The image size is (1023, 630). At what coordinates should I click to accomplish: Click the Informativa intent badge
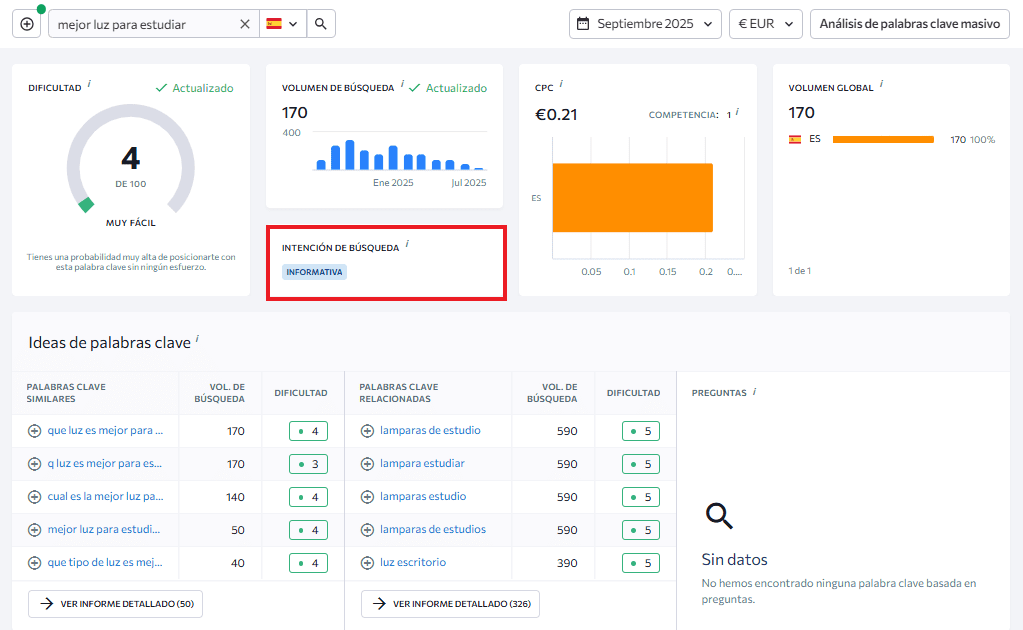[x=314, y=272]
